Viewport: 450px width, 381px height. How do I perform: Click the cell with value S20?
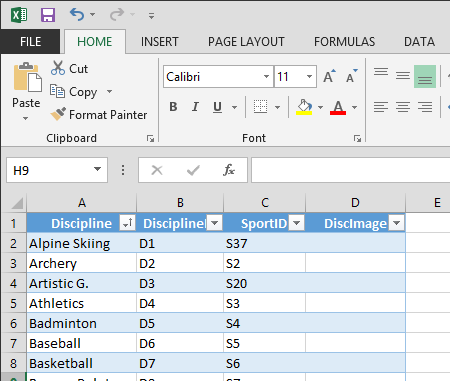[x=265, y=283]
